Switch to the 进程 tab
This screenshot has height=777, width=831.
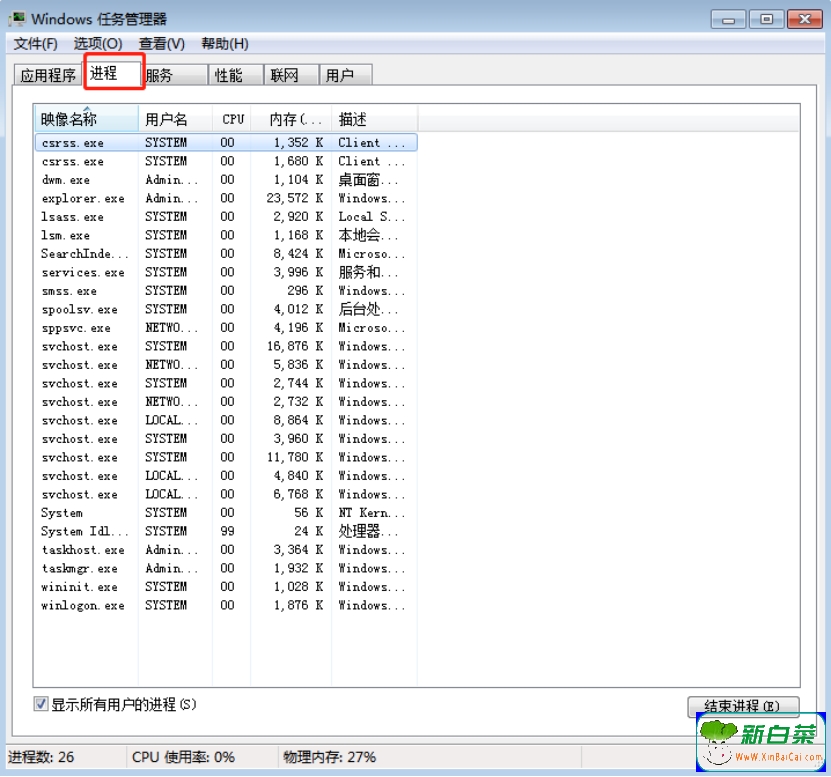114,73
